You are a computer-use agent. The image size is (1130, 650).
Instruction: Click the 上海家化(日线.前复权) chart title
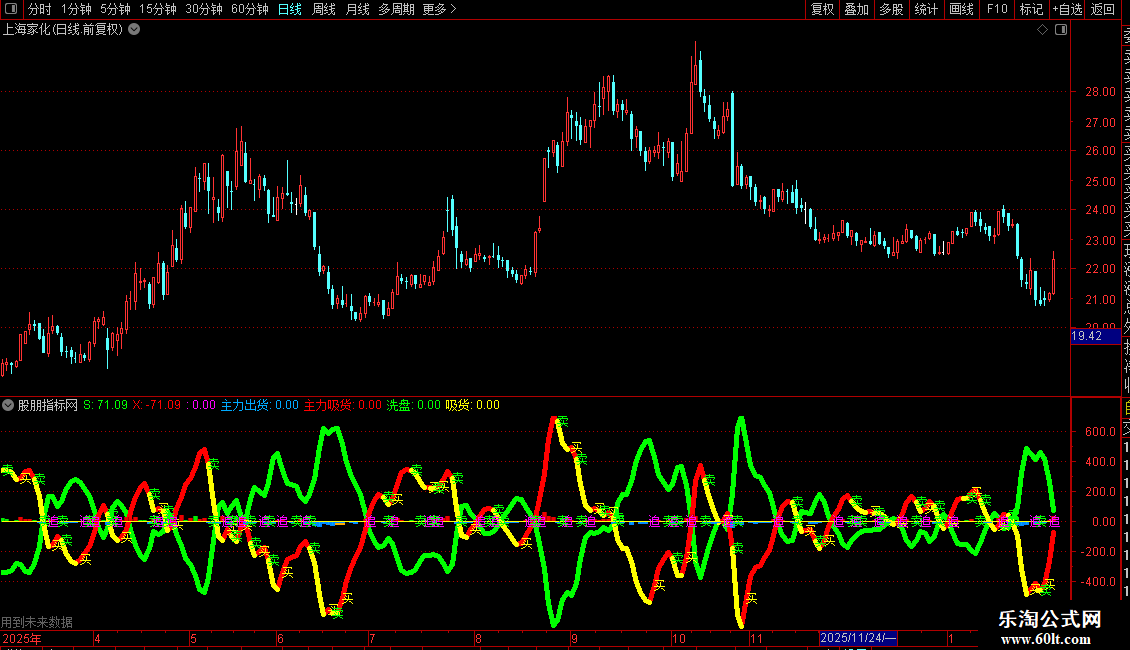click(63, 30)
